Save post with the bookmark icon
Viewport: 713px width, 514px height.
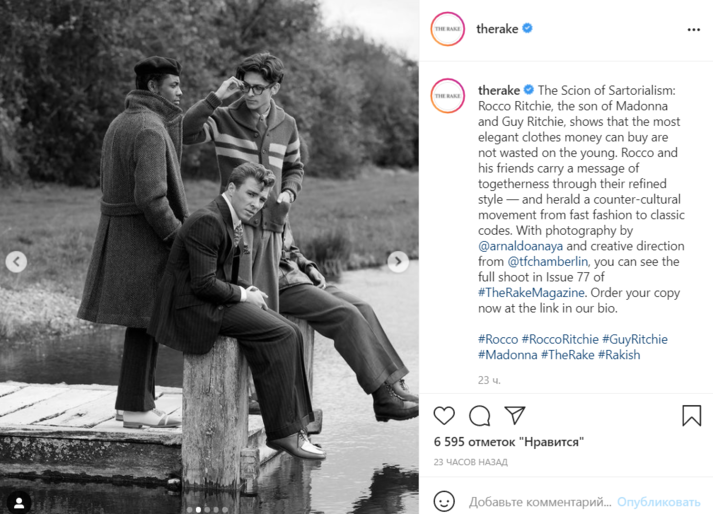691,415
